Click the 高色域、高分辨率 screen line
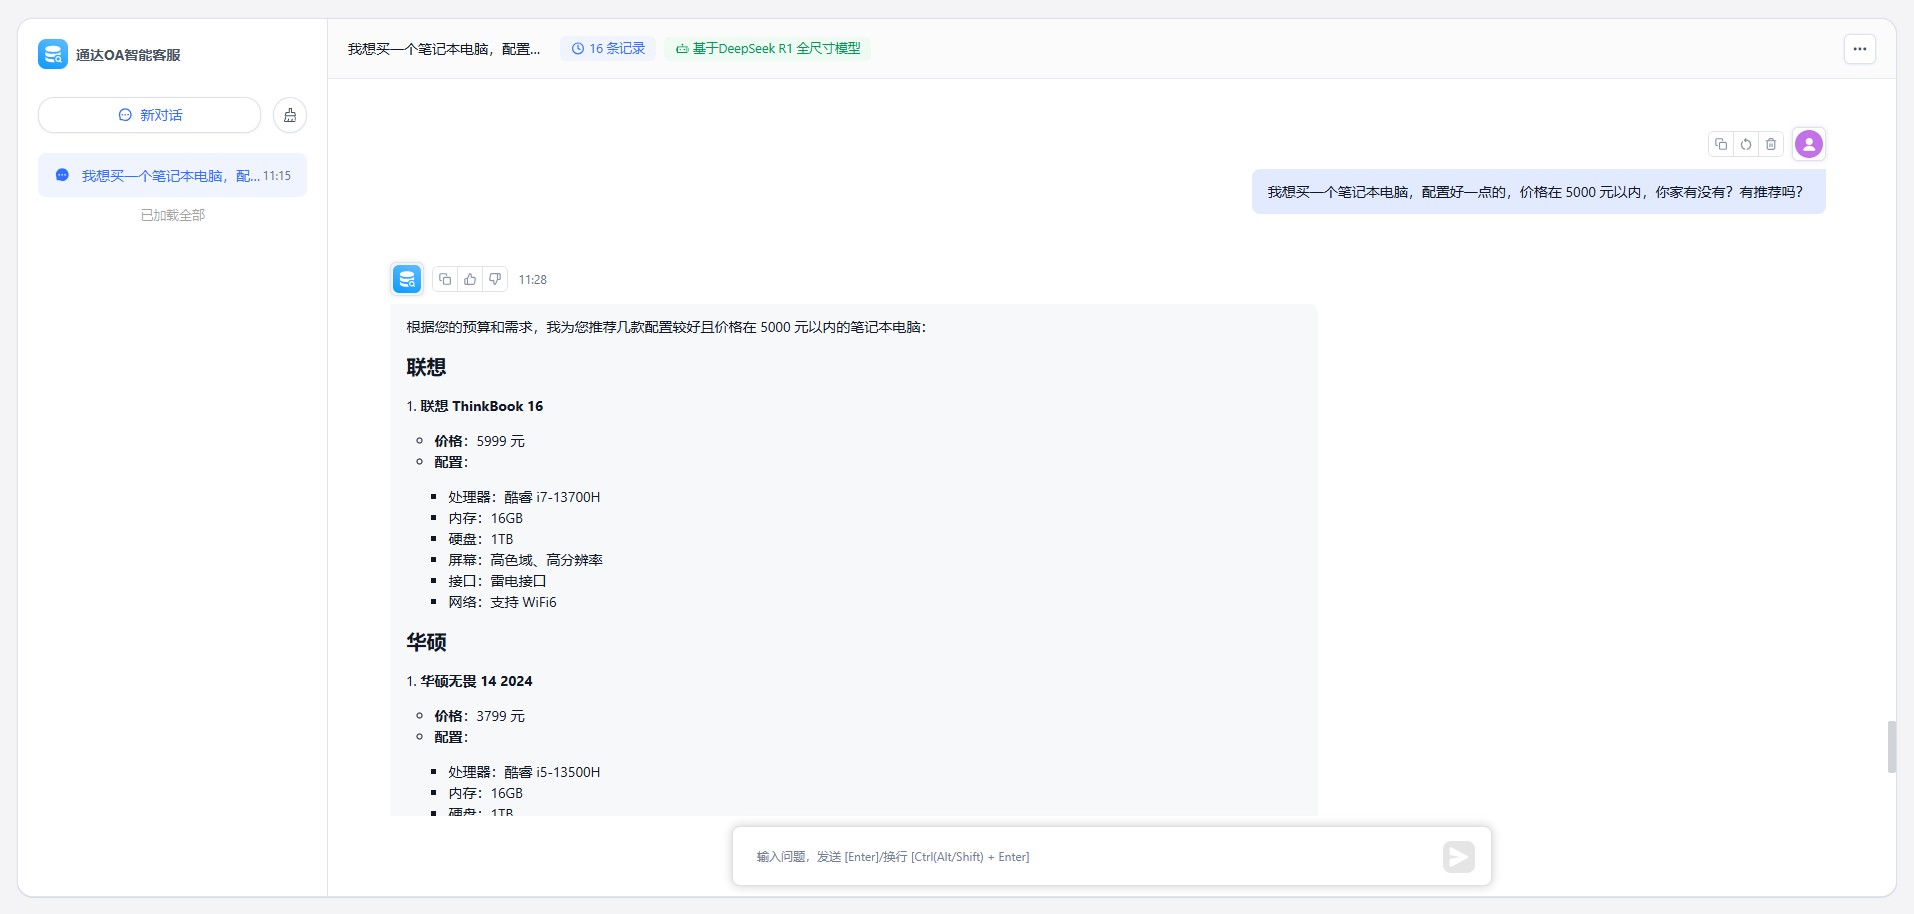 point(525,560)
